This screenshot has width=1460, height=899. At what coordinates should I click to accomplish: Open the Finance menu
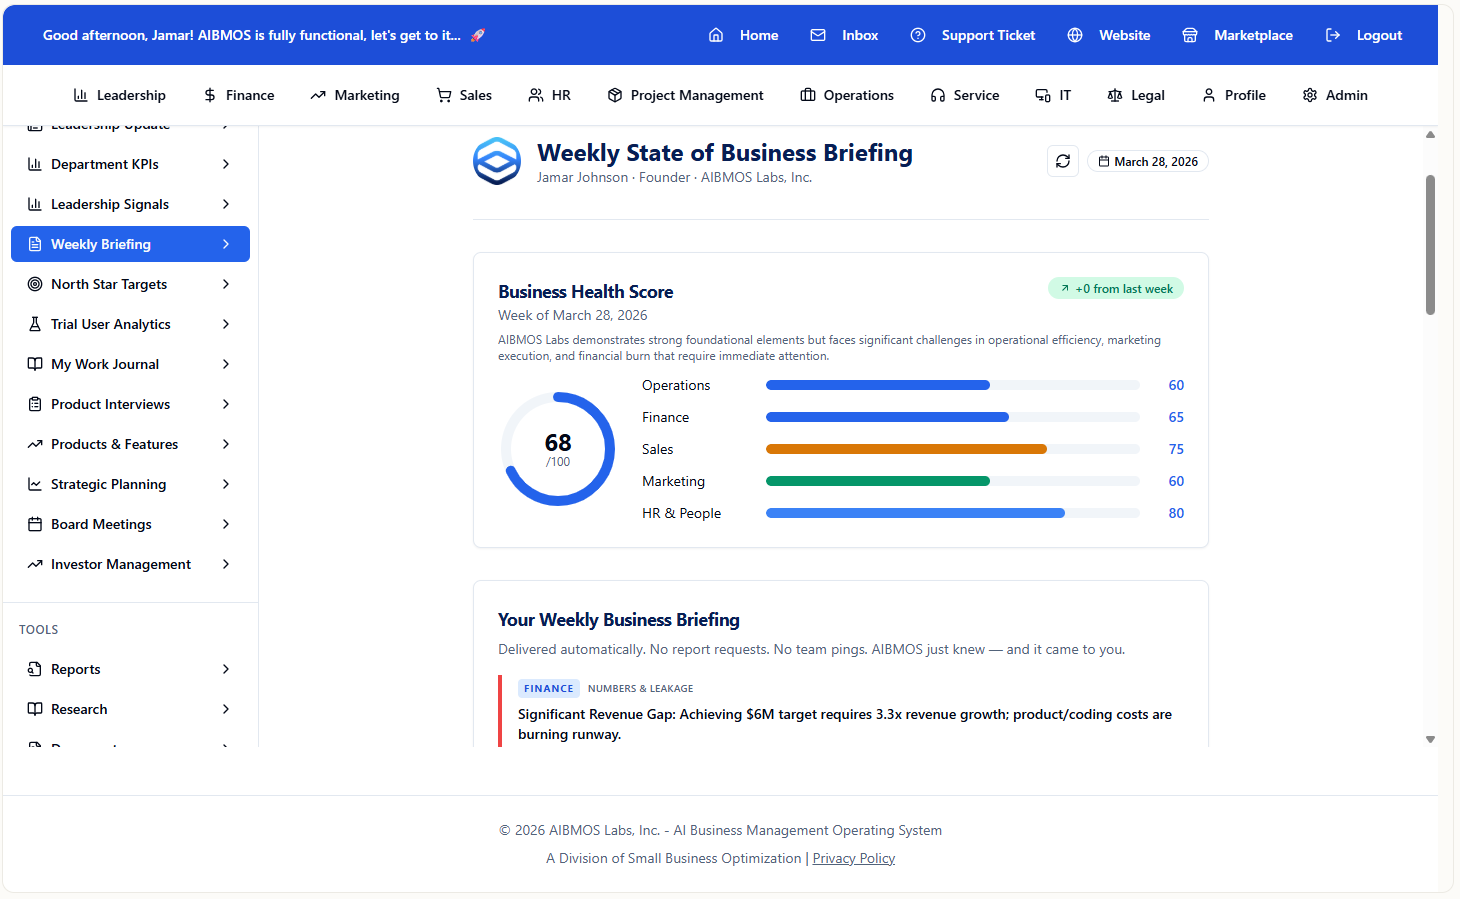(238, 95)
